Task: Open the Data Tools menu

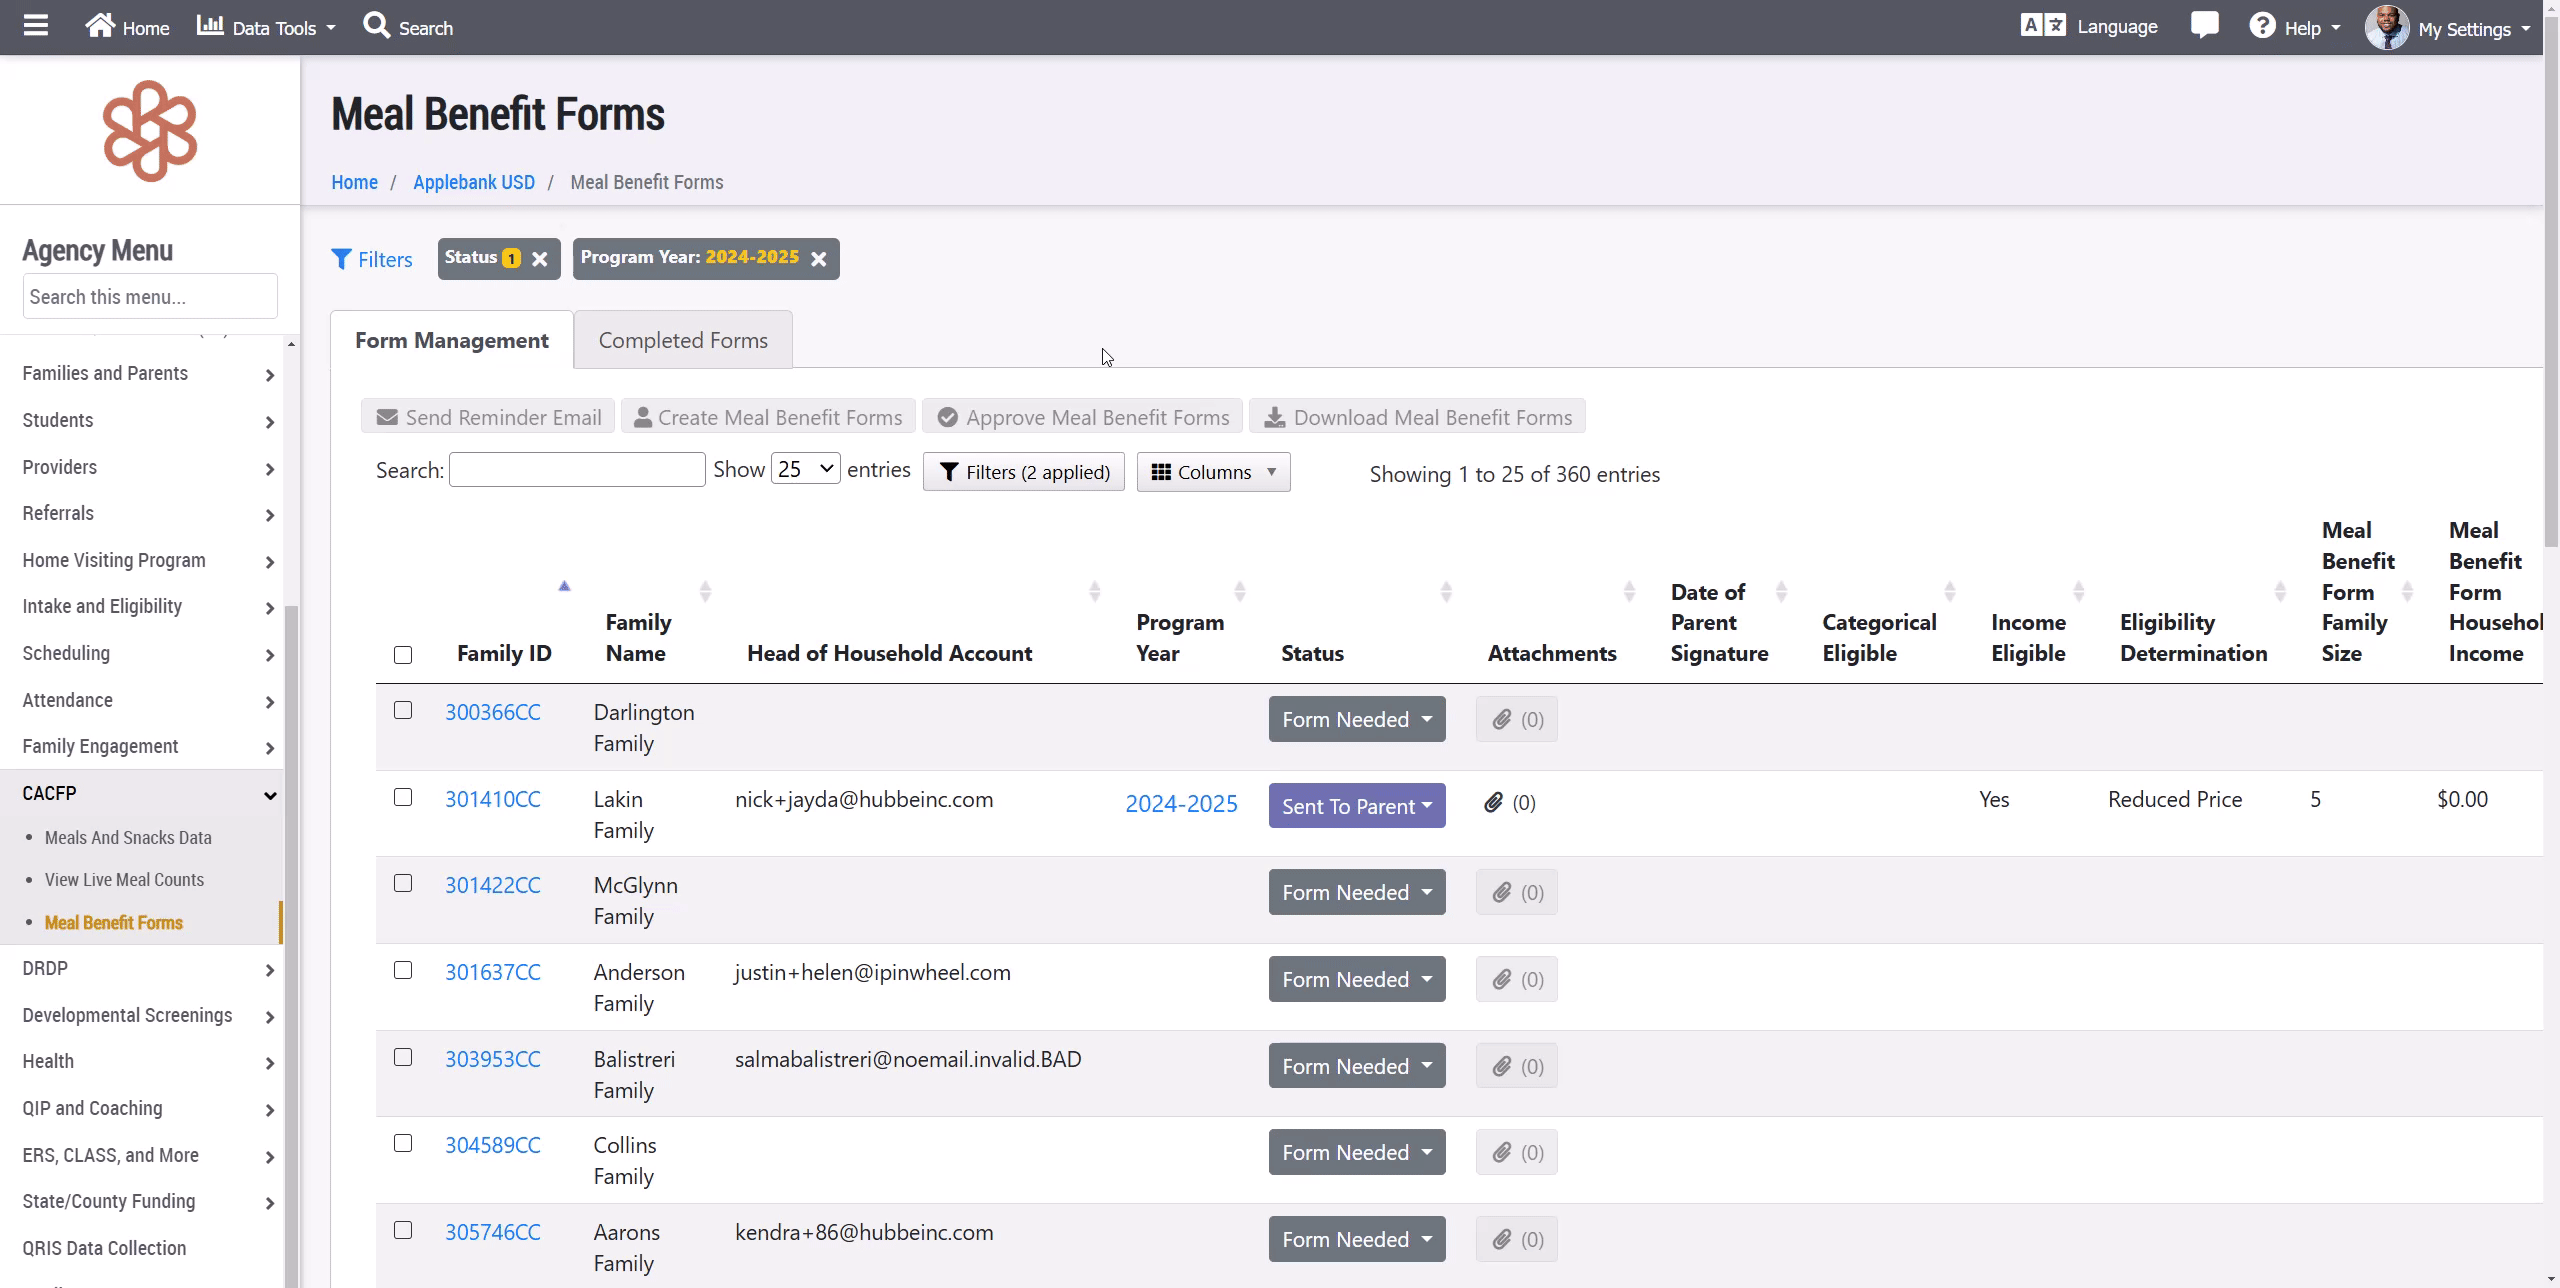Action: click(266, 28)
